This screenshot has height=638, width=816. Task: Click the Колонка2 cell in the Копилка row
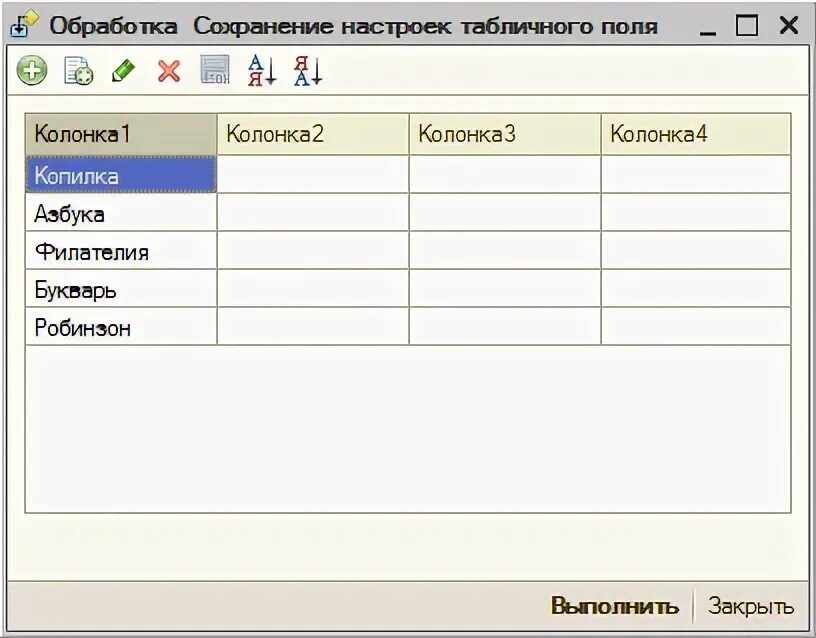pos(313,175)
